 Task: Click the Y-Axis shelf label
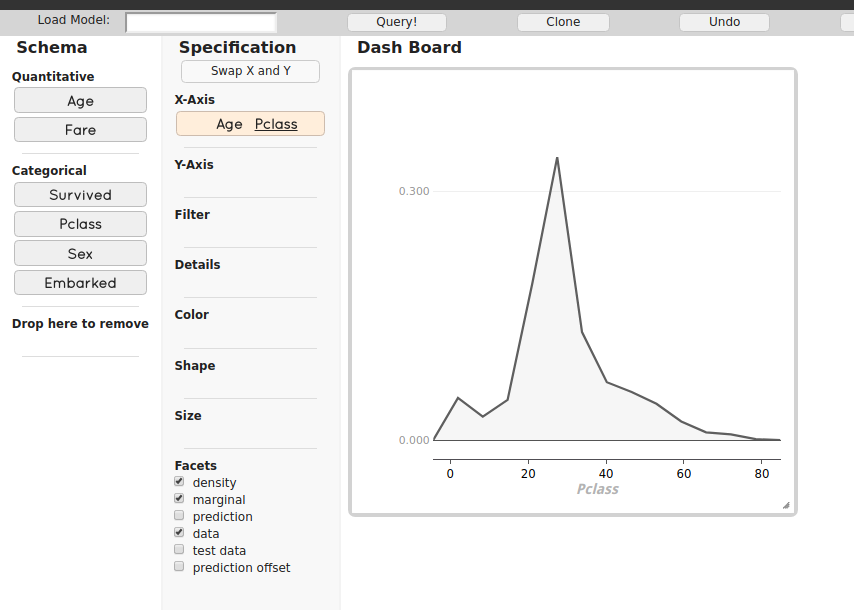click(194, 164)
